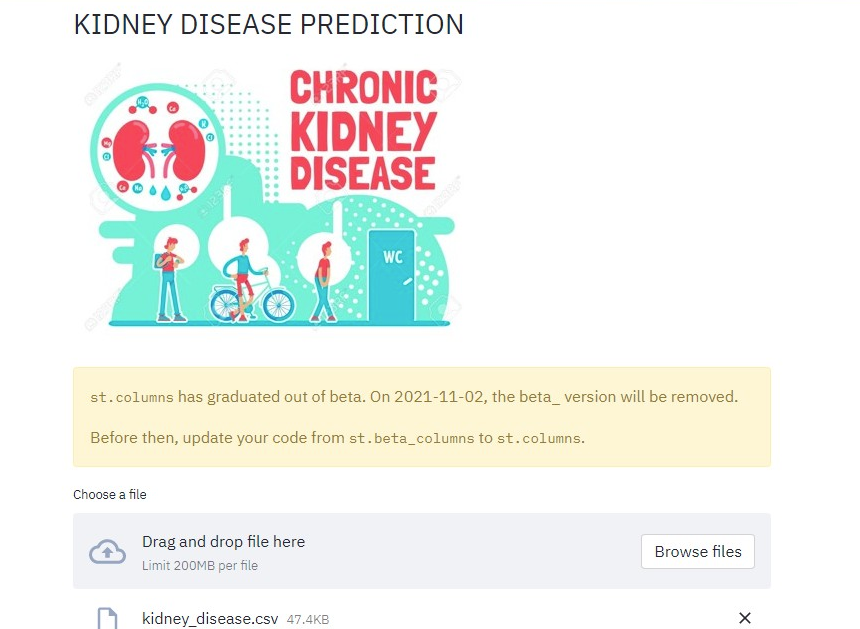Click the kidney_disease.csv file name
The image size is (860, 629).
210,619
